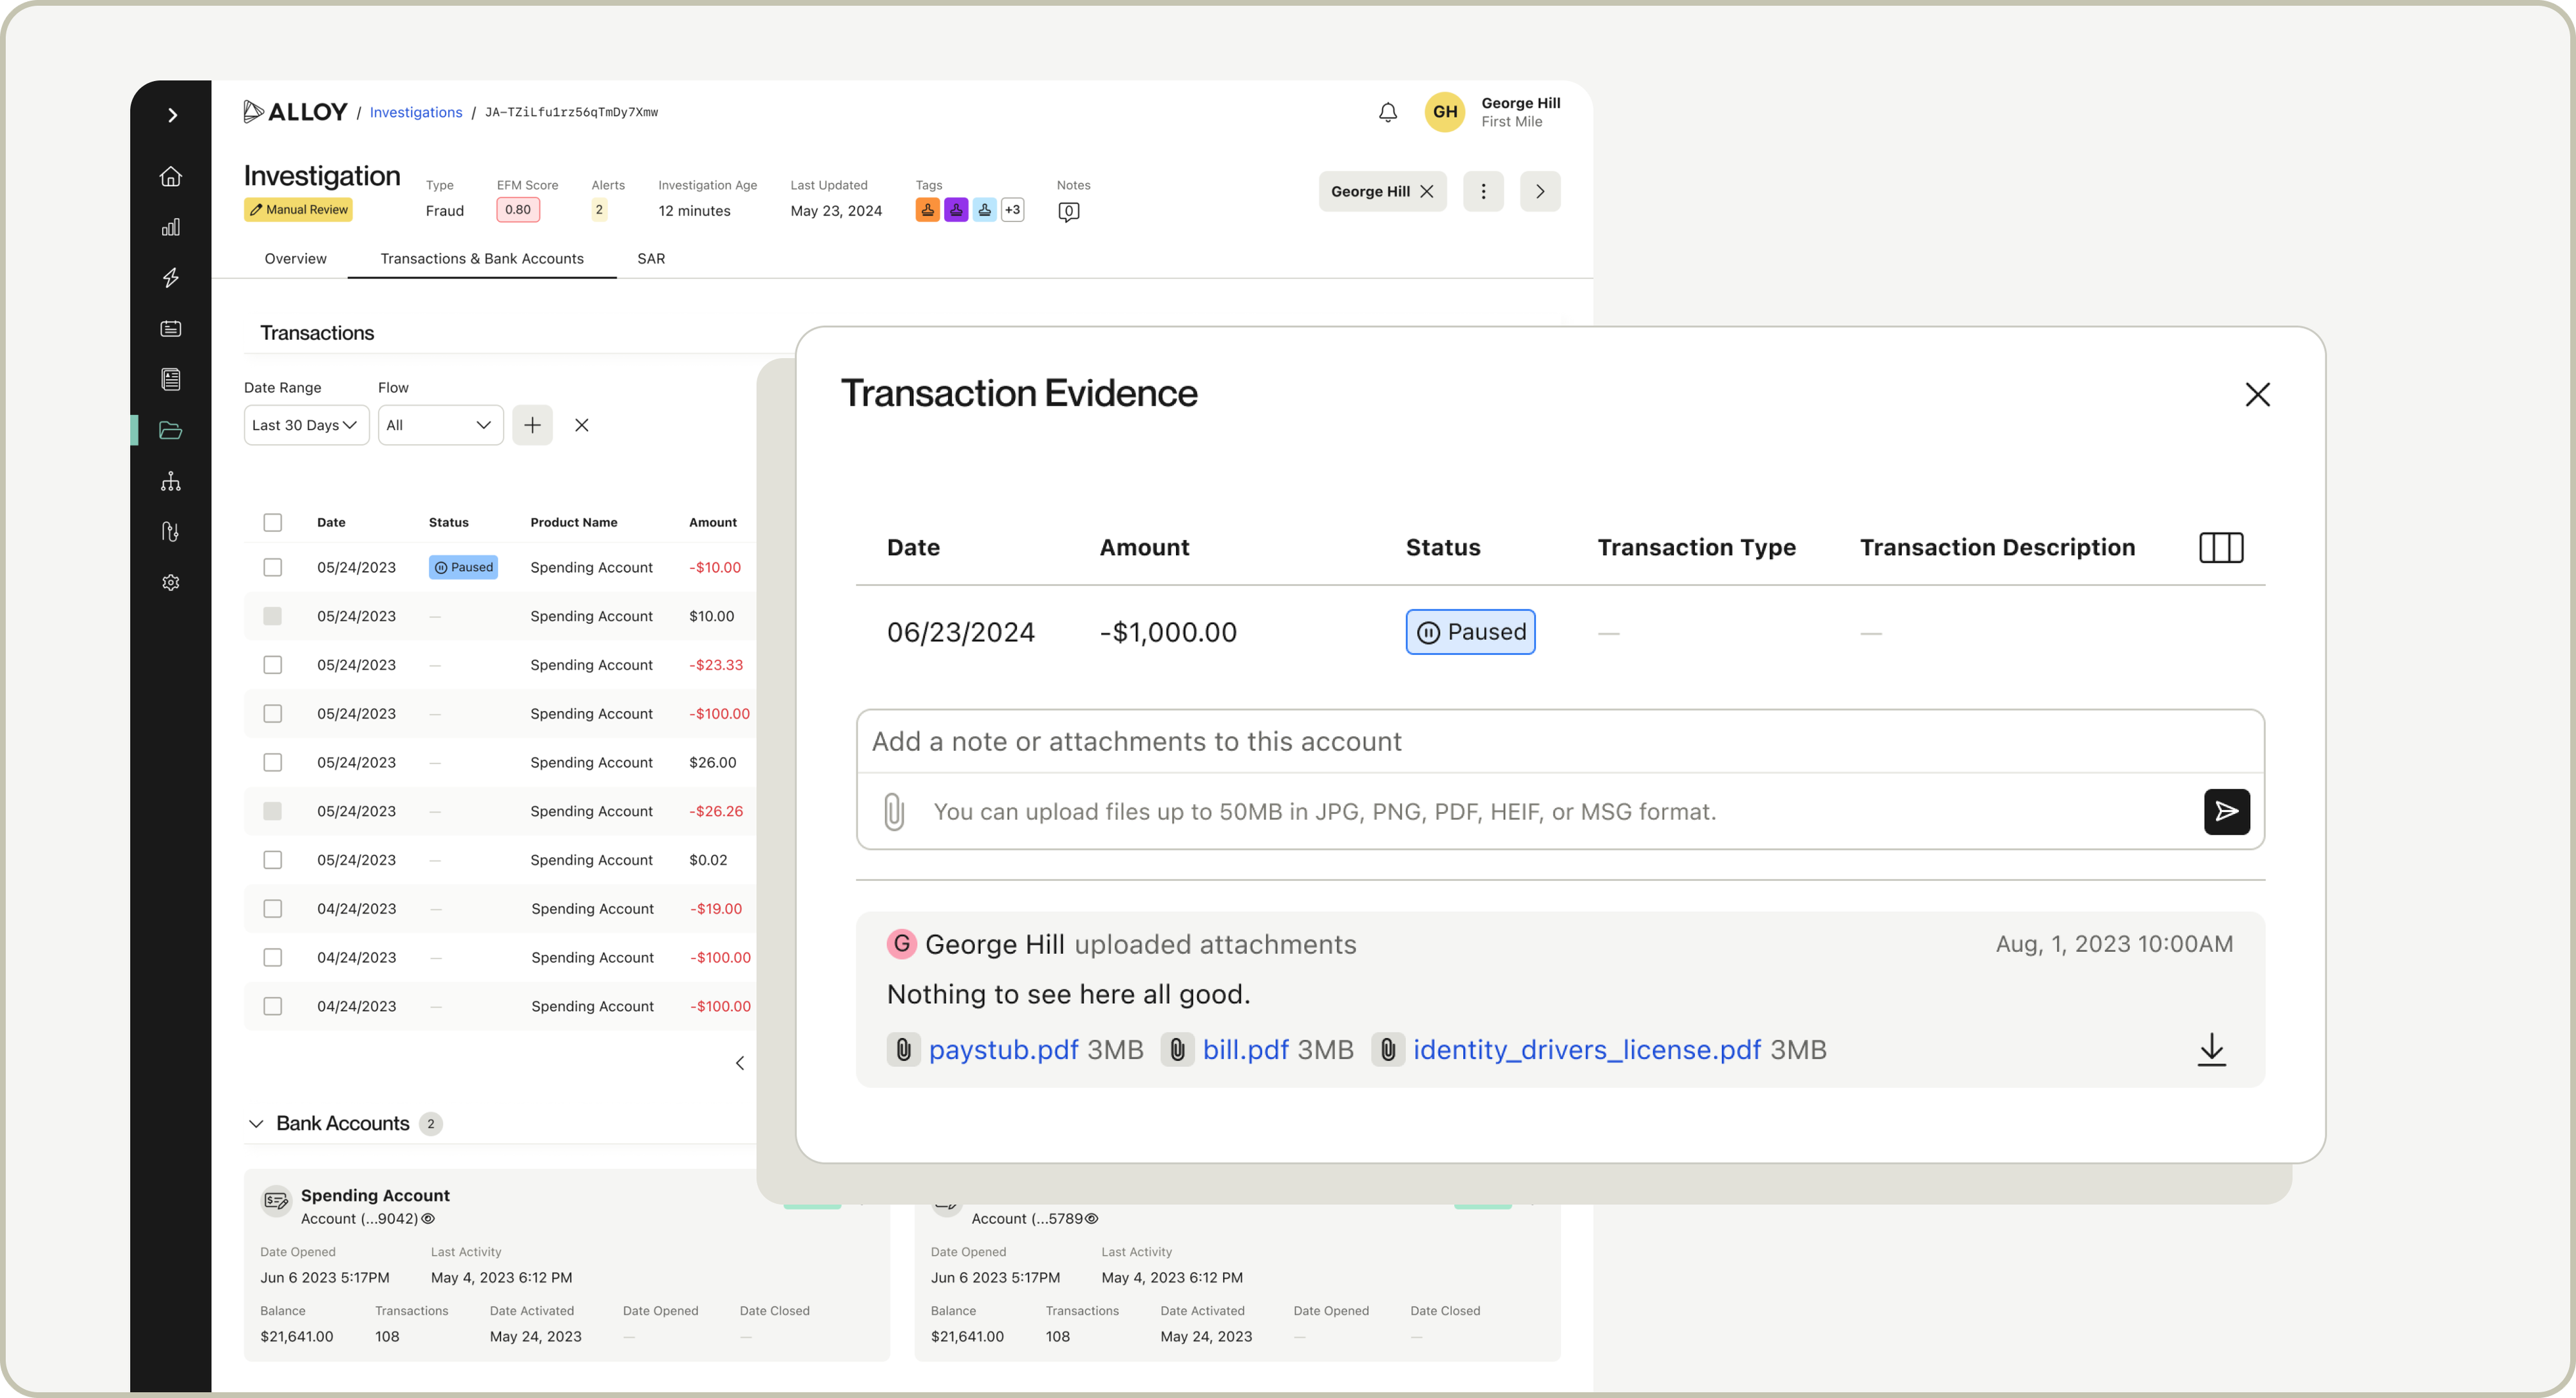Click the send note arrow button
Viewport: 2576px width, 1398px height.
click(2226, 811)
